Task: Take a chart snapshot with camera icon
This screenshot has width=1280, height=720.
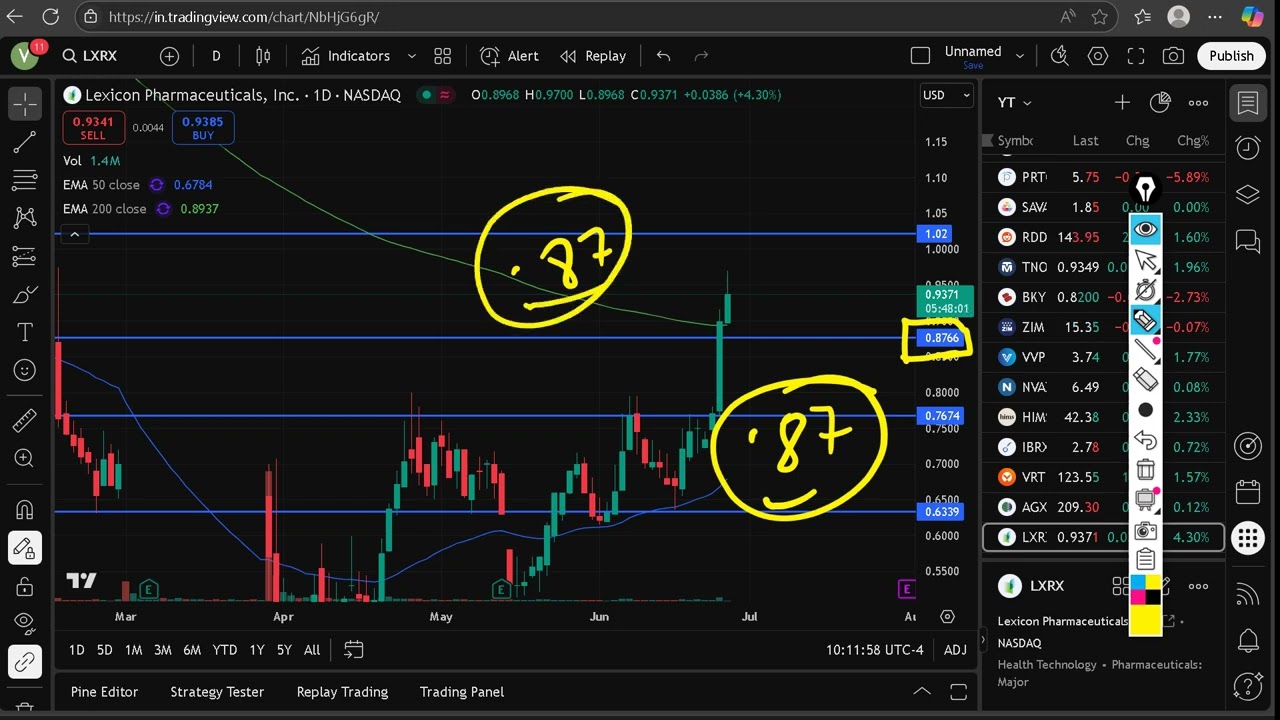Action: (x=1174, y=56)
